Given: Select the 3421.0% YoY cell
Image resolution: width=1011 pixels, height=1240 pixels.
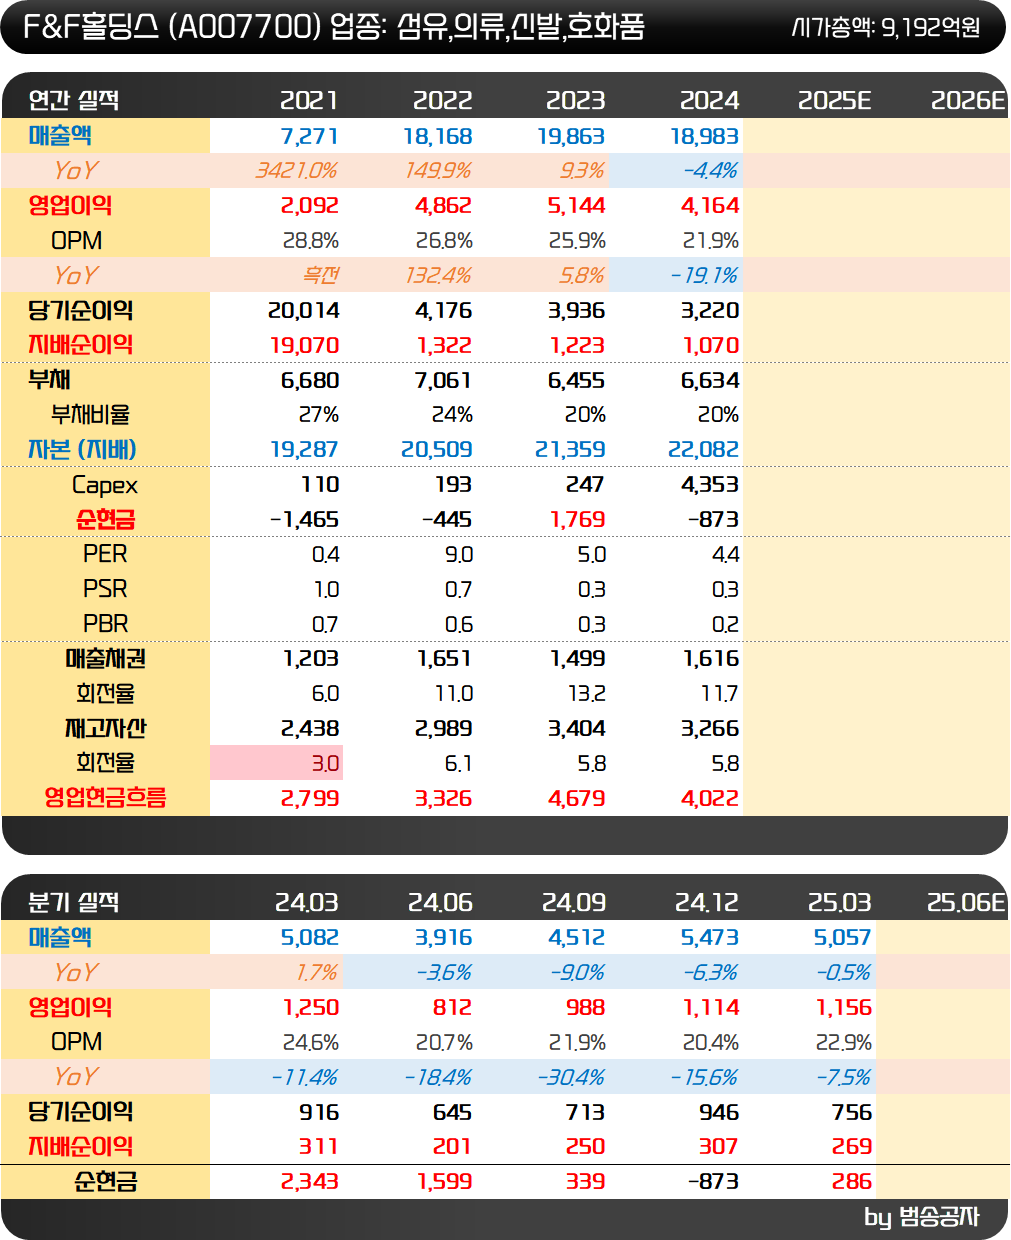Looking at the screenshot, I should pyautogui.click(x=296, y=171).
